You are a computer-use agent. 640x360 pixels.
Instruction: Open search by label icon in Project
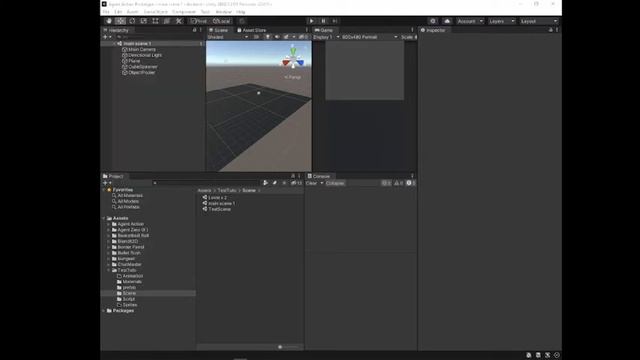(275, 183)
